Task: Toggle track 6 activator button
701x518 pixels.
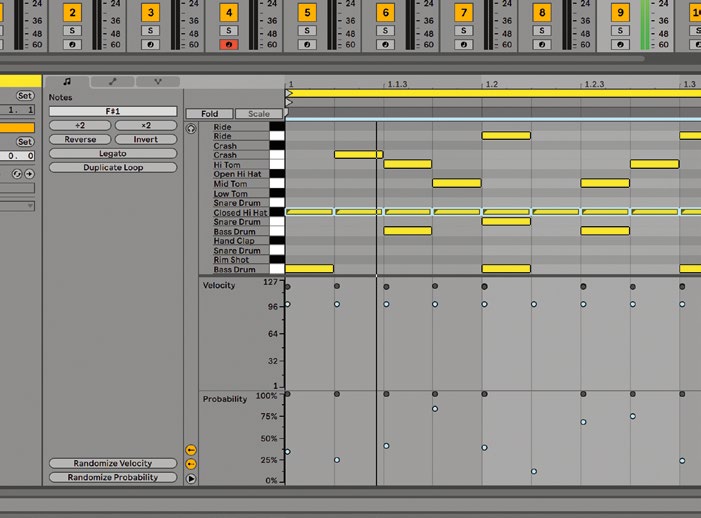Action: point(385,13)
